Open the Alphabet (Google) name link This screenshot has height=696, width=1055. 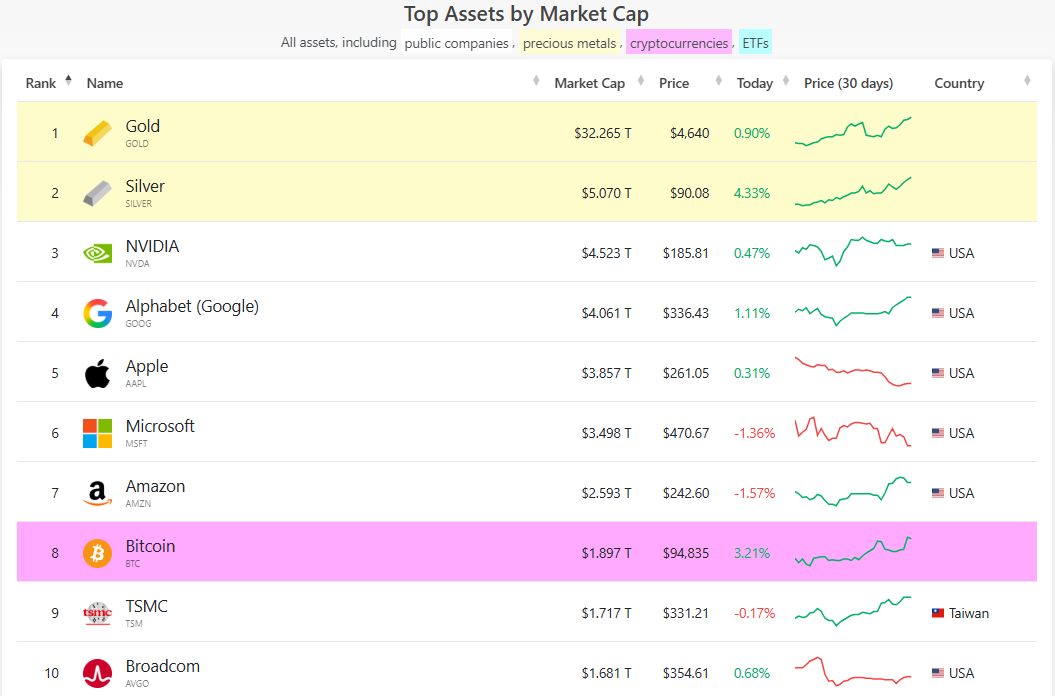tap(192, 307)
